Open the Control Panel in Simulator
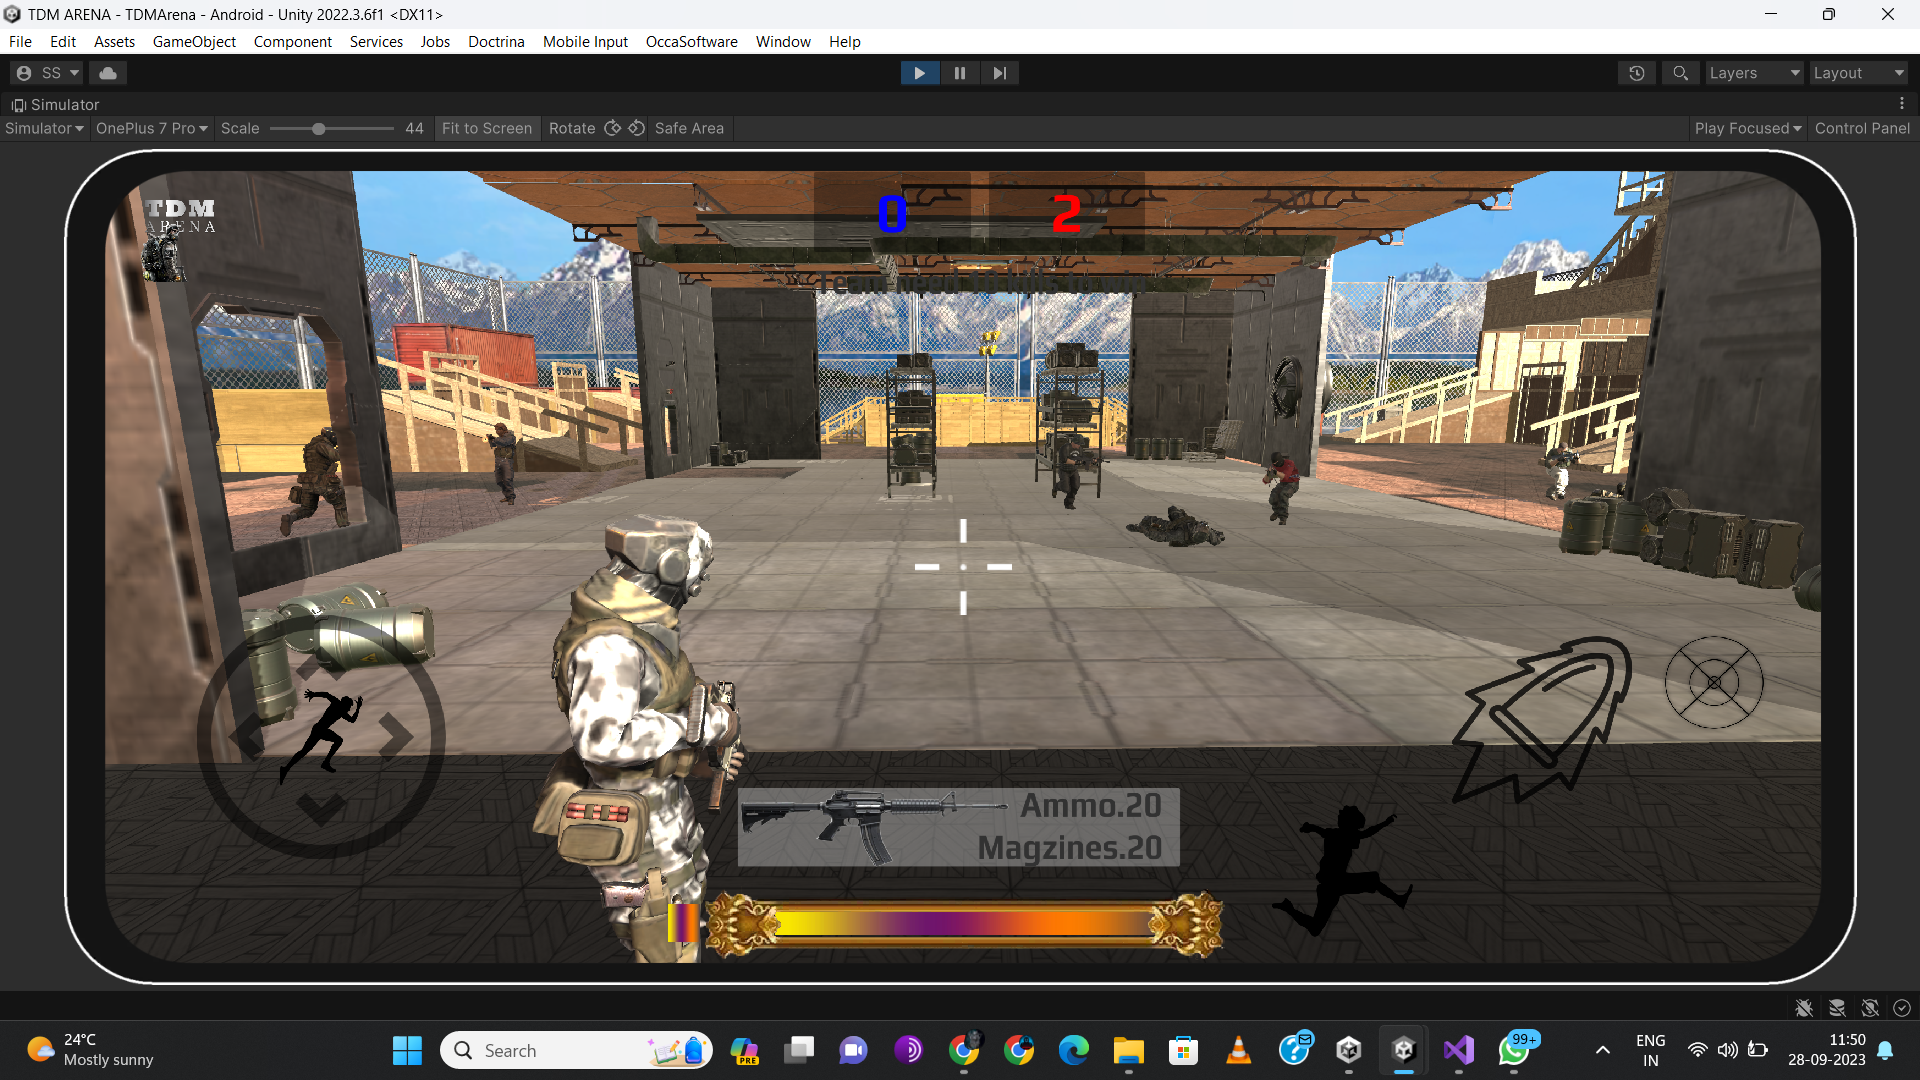This screenshot has width=1920, height=1080. point(1862,128)
